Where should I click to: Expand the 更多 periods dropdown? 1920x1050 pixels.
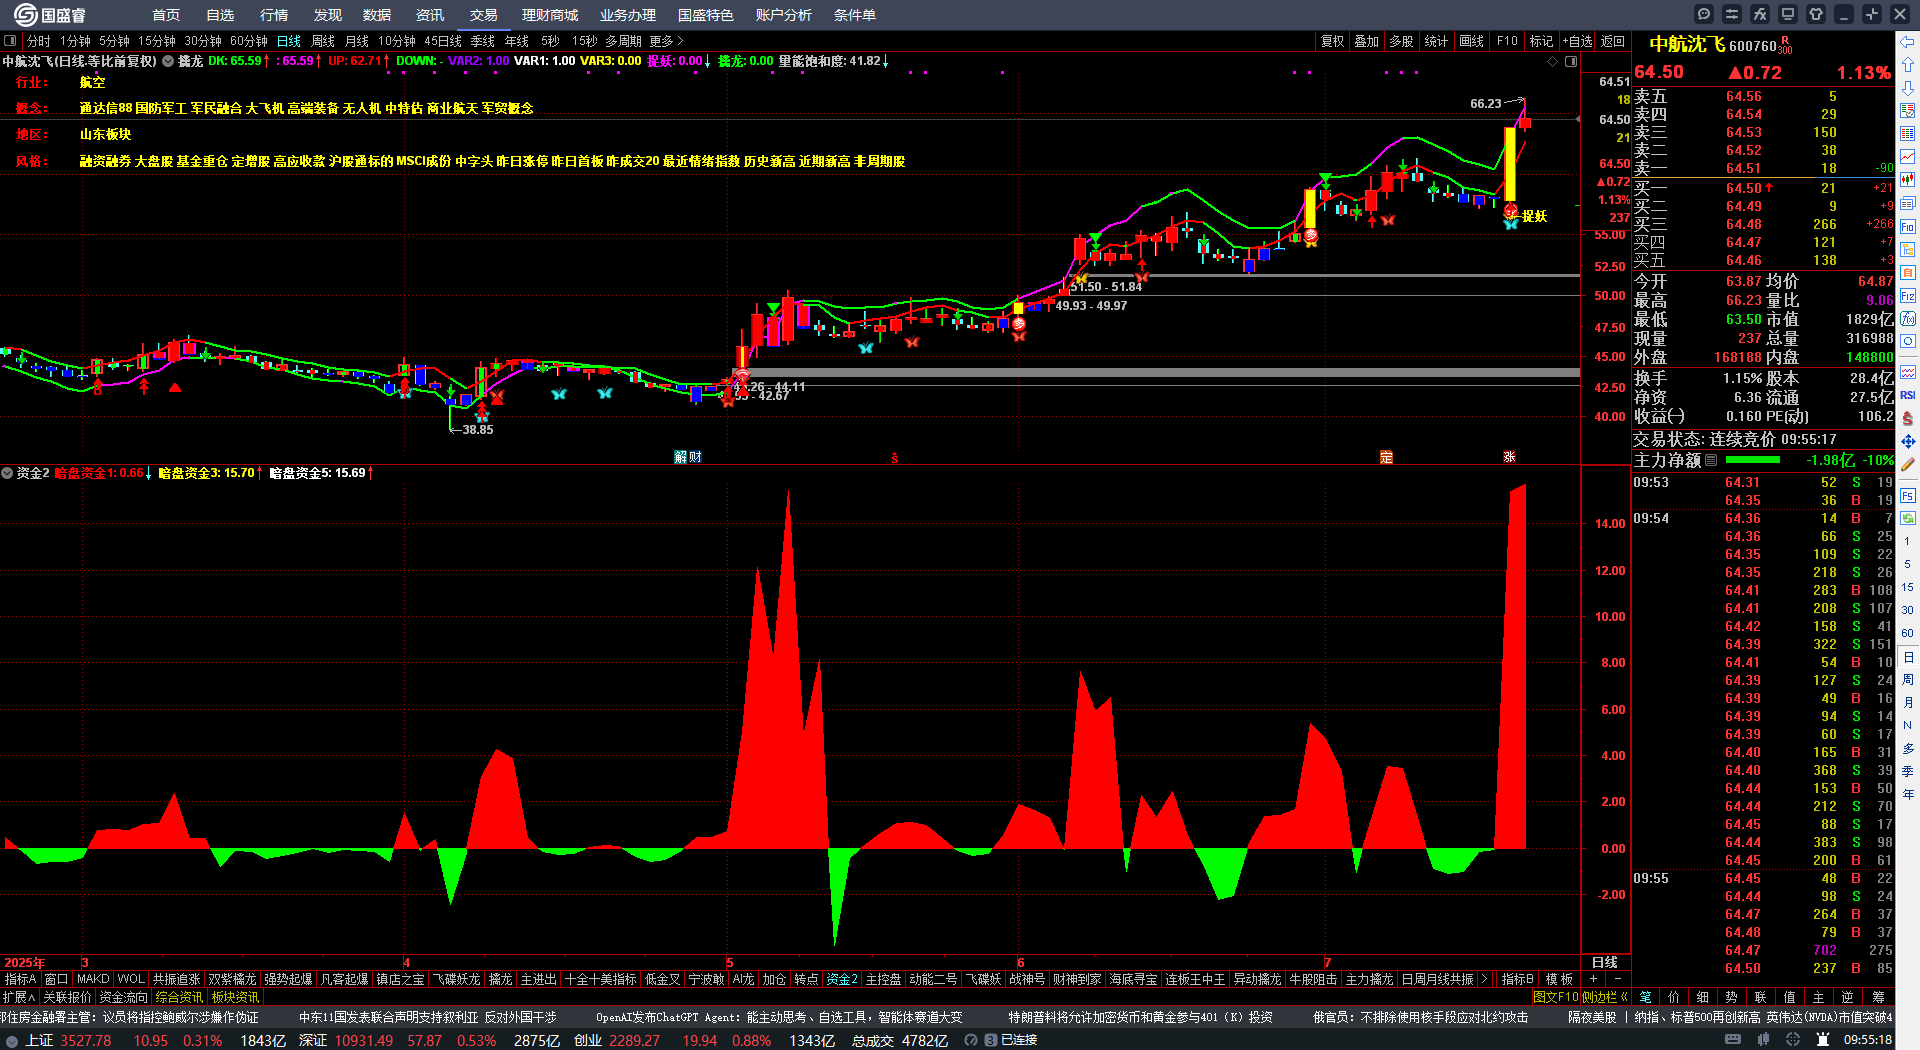[667, 41]
